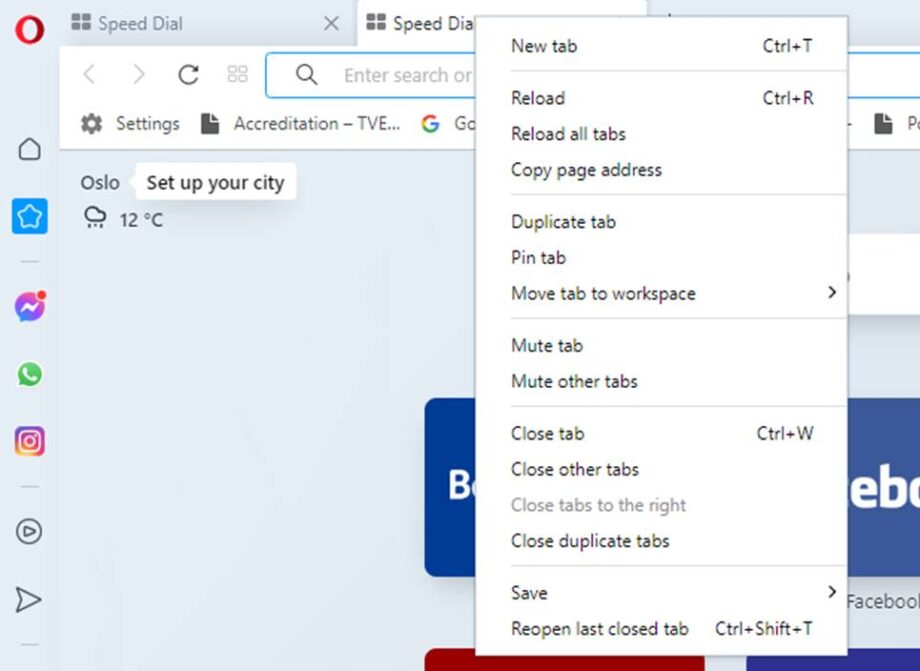
Task: Open the Player icon in the sidebar
Action: [29, 532]
